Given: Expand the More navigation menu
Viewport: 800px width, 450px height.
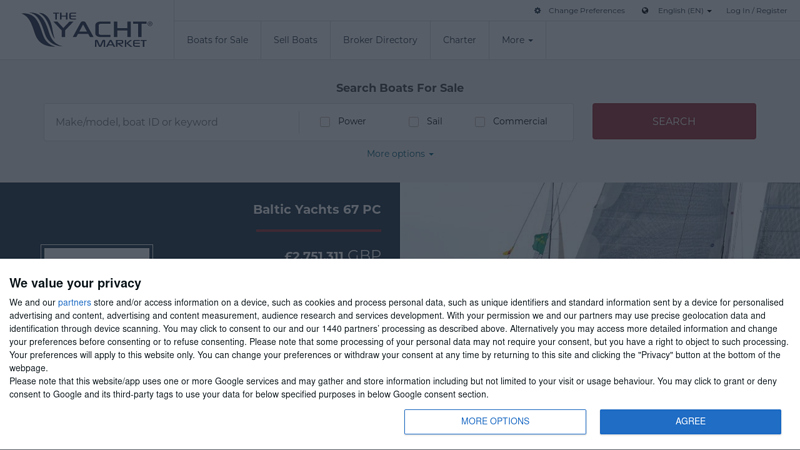Looking at the screenshot, I should tap(517, 40).
